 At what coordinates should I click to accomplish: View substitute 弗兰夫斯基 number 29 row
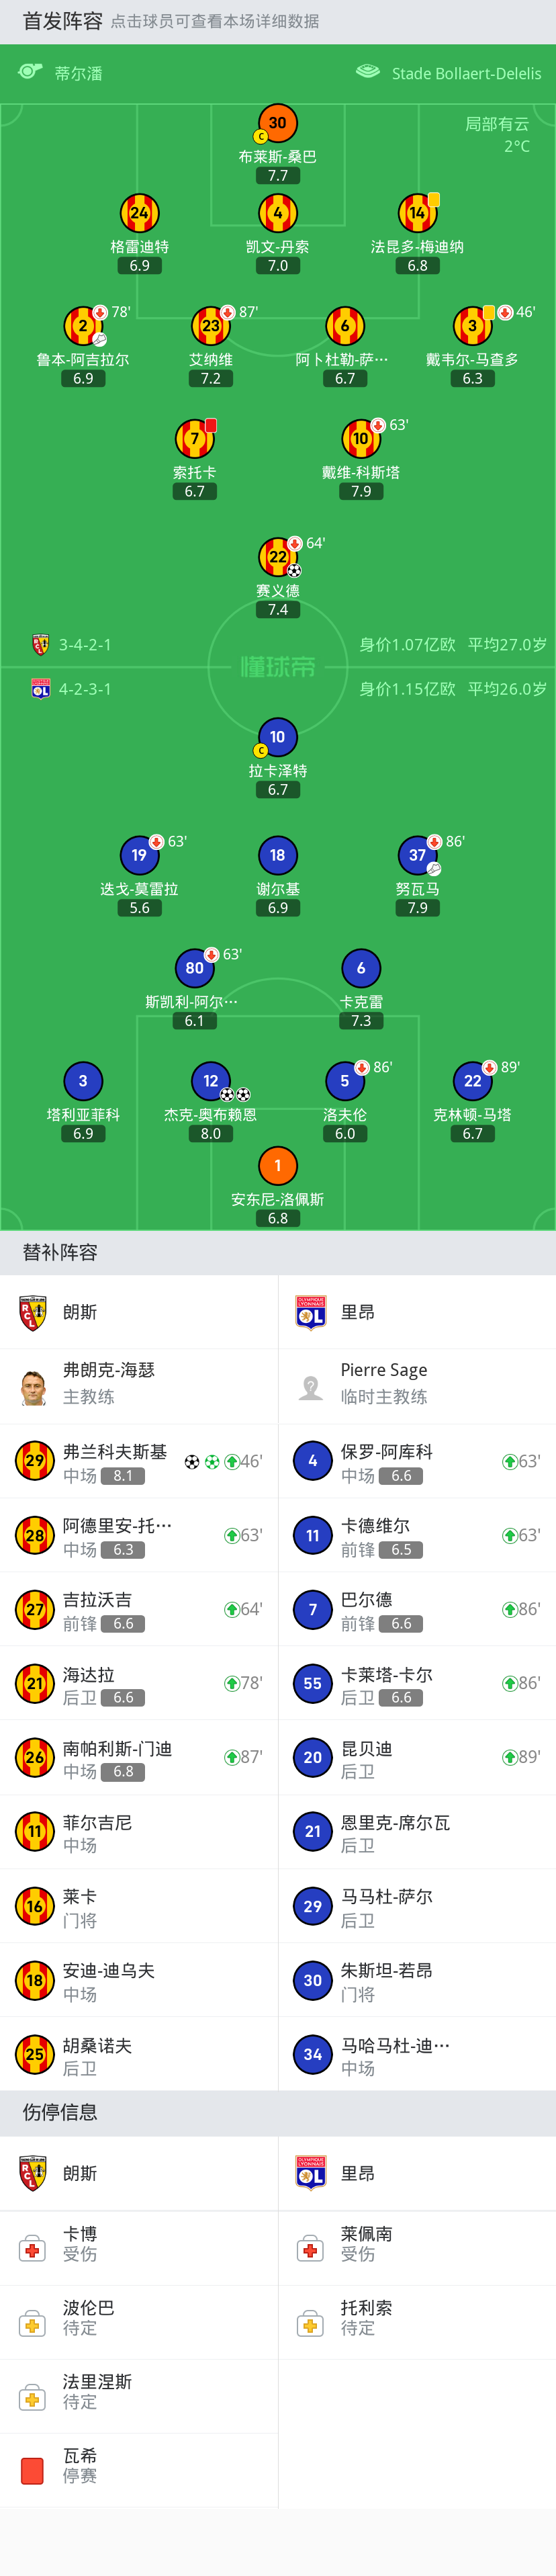139,1461
